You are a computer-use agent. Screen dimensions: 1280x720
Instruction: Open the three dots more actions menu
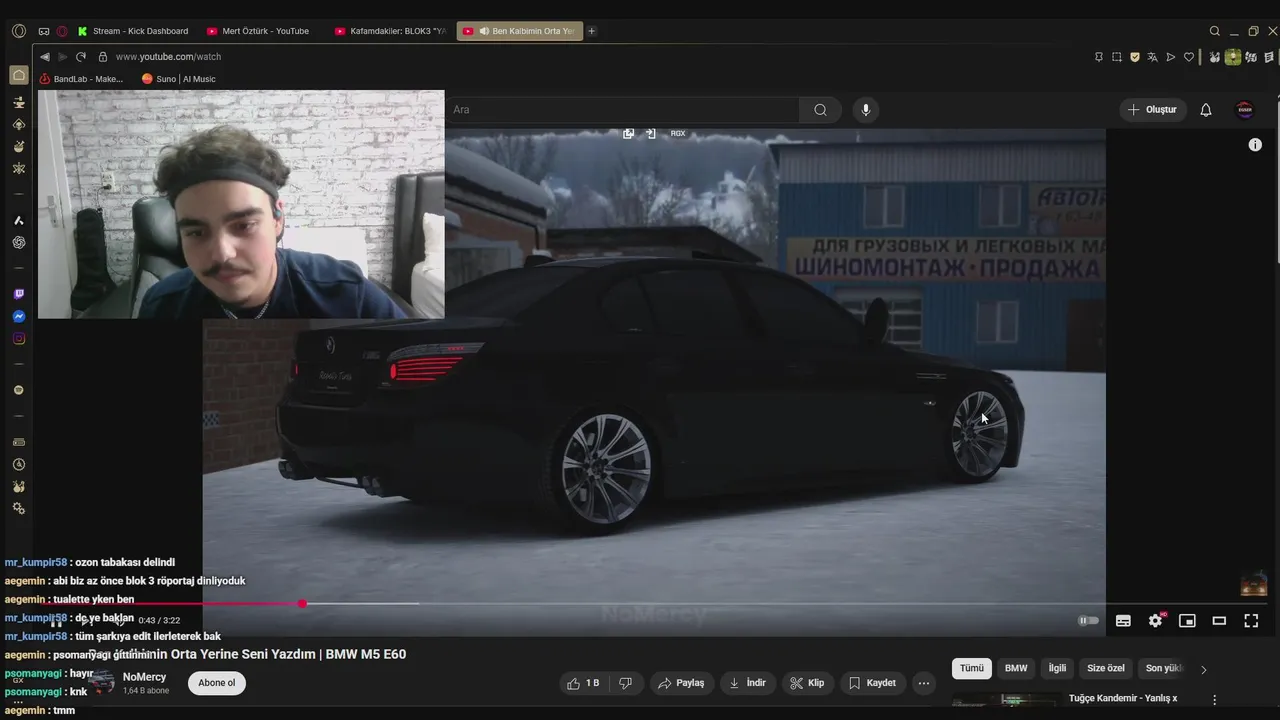(x=923, y=683)
